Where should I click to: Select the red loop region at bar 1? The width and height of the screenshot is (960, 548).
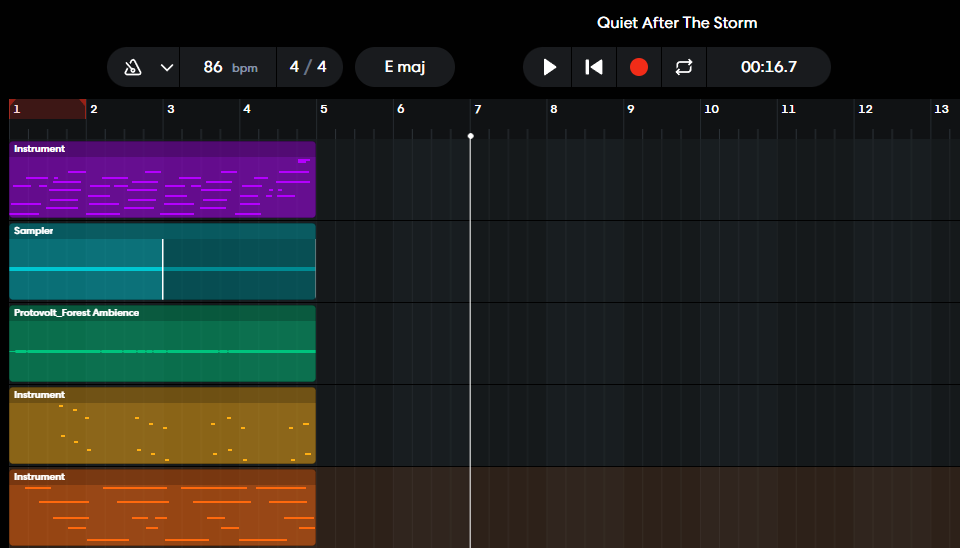(x=48, y=109)
